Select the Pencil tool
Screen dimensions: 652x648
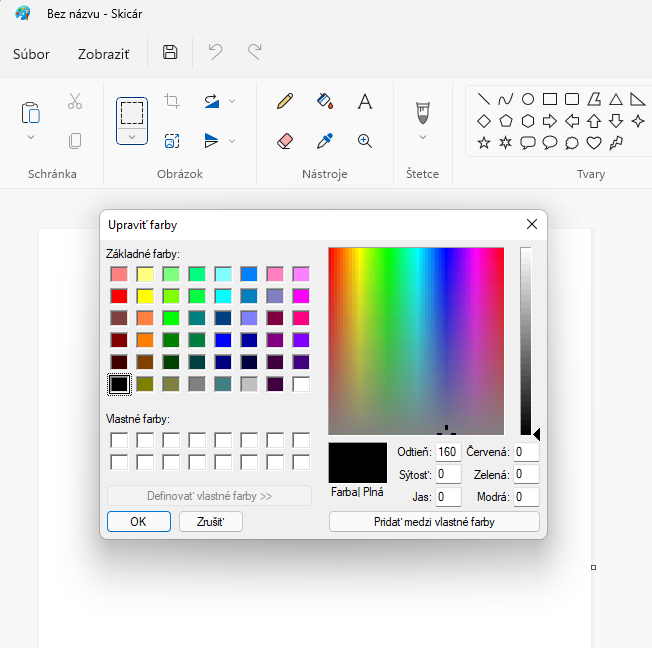point(285,101)
